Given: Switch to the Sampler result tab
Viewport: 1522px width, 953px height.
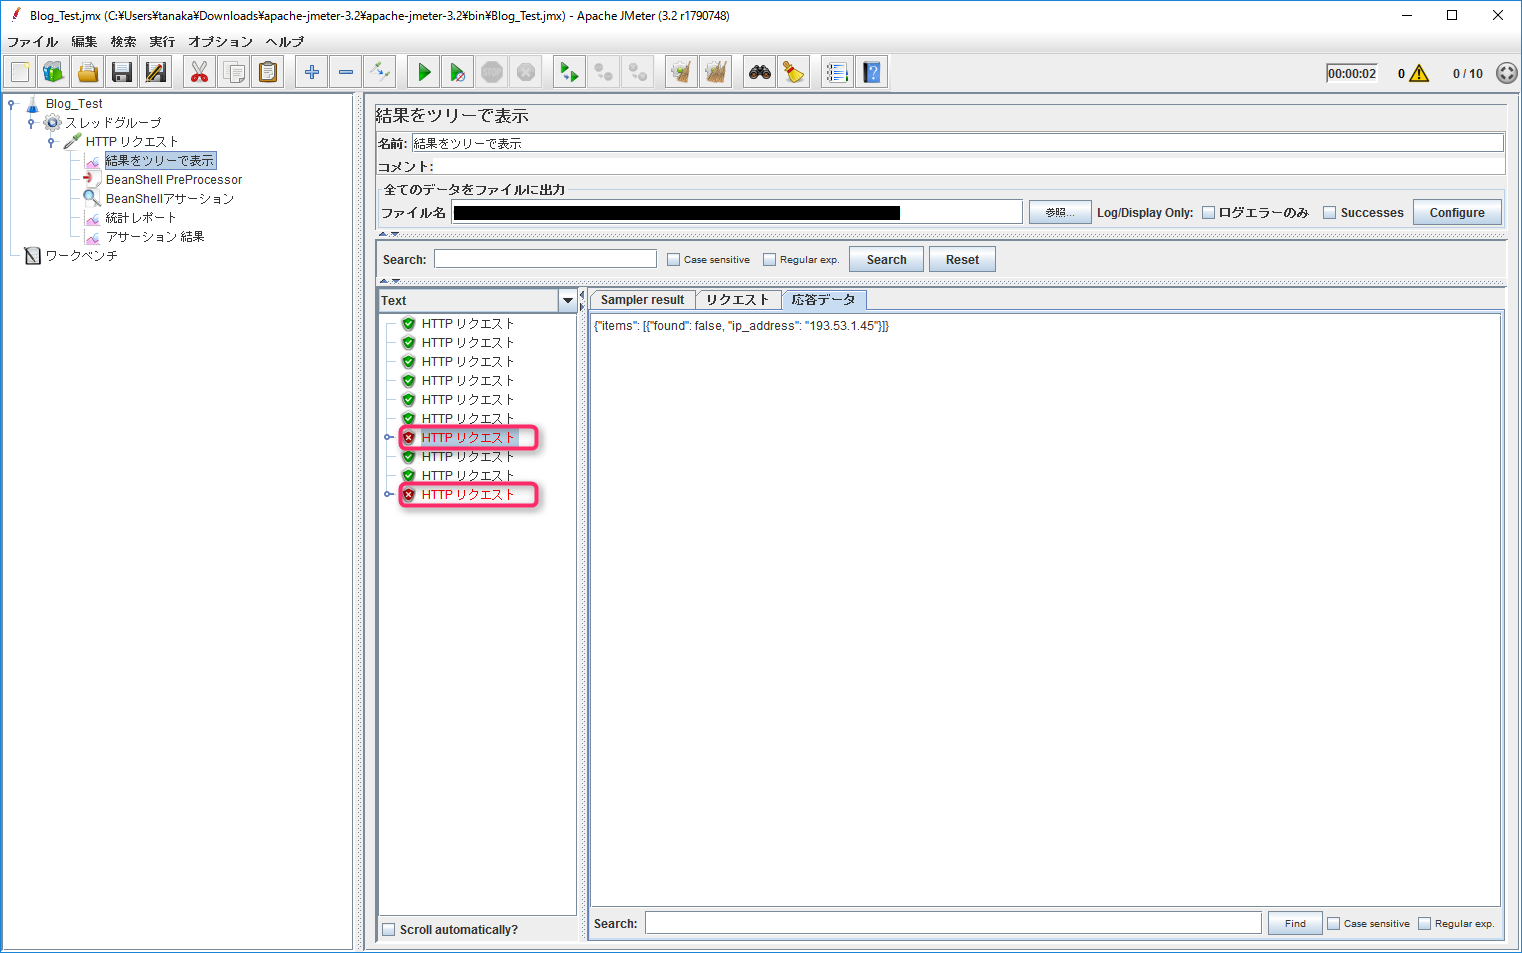Looking at the screenshot, I should click(642, 300).
